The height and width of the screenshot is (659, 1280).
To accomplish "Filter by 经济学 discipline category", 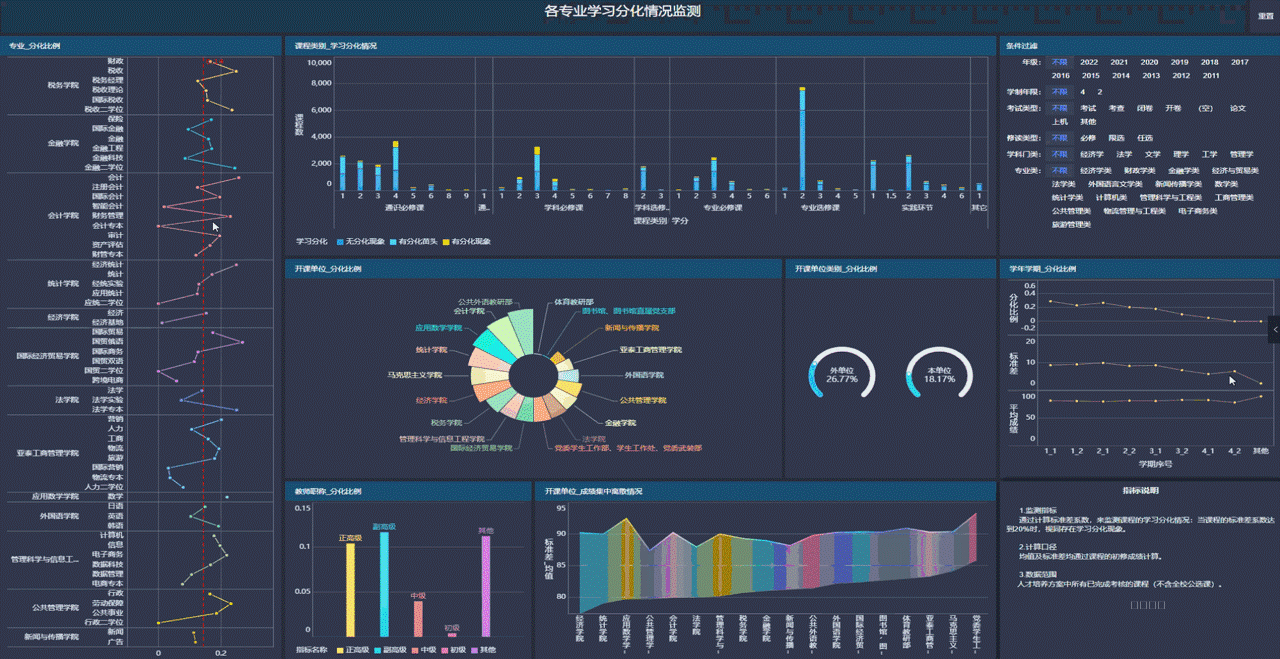I will 1091,155.
